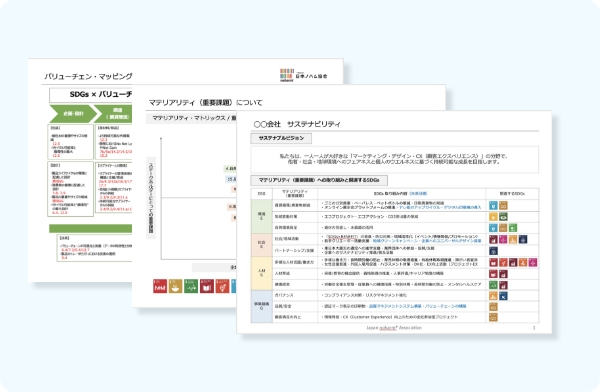600x392 pixels.
Task: Click the 日本ノハム協会 logo on the back slide
Action: (x=303, y=75)
